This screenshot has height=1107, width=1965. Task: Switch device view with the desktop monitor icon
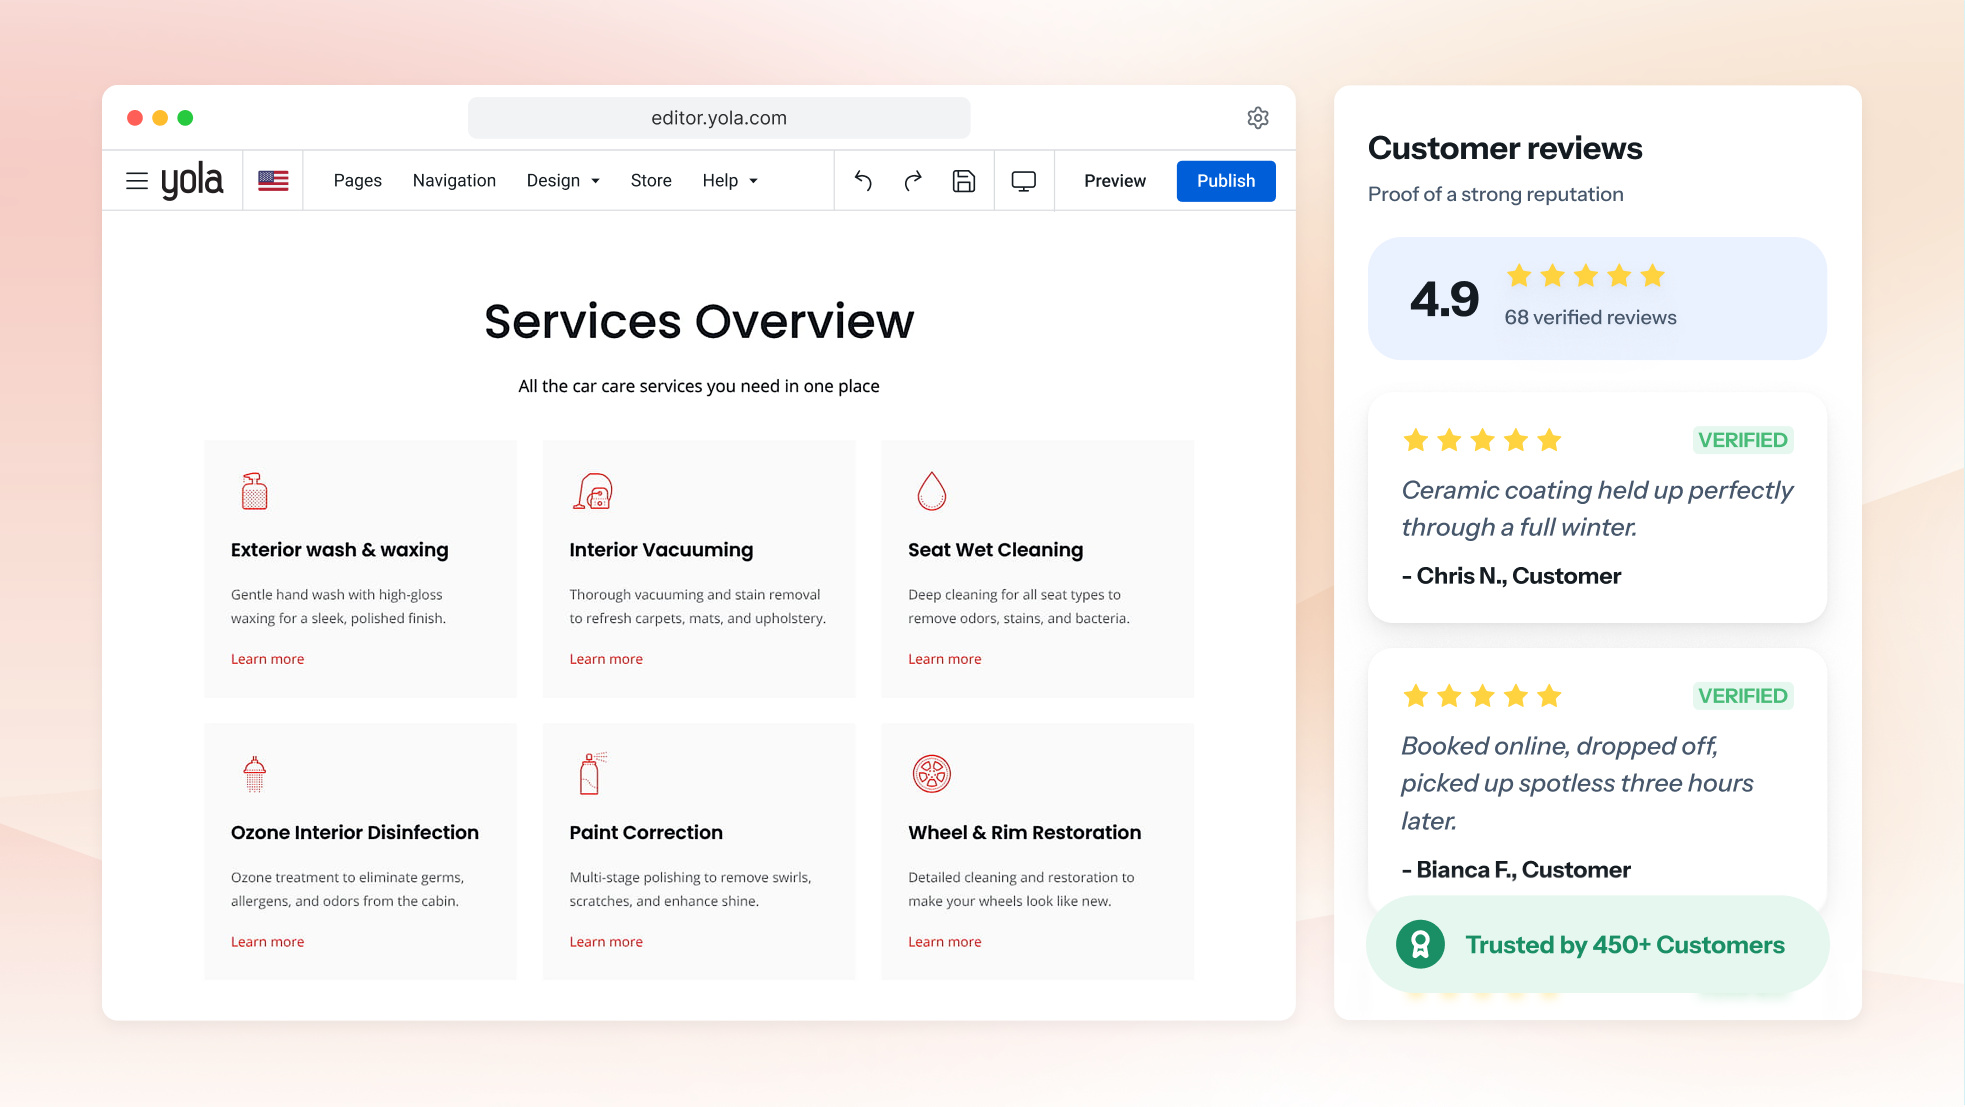[1024, 181]
